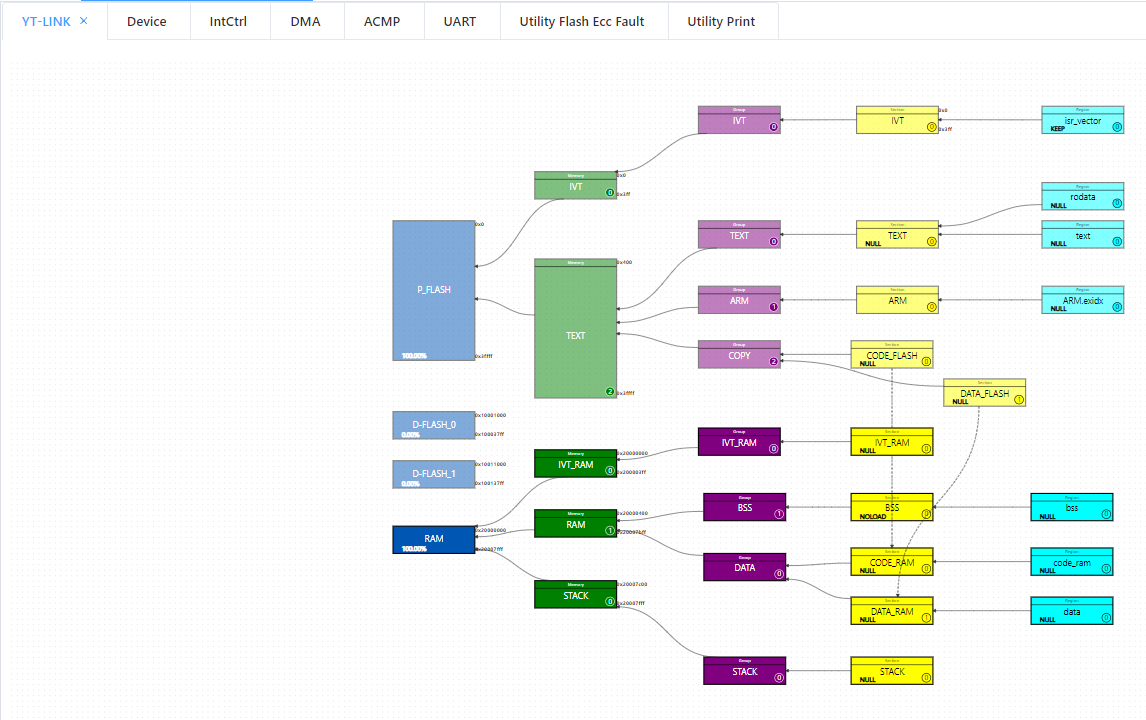Select the ARM.exidx region node
This screenshot has height=720, width=1146.
tap(1082, 300)
